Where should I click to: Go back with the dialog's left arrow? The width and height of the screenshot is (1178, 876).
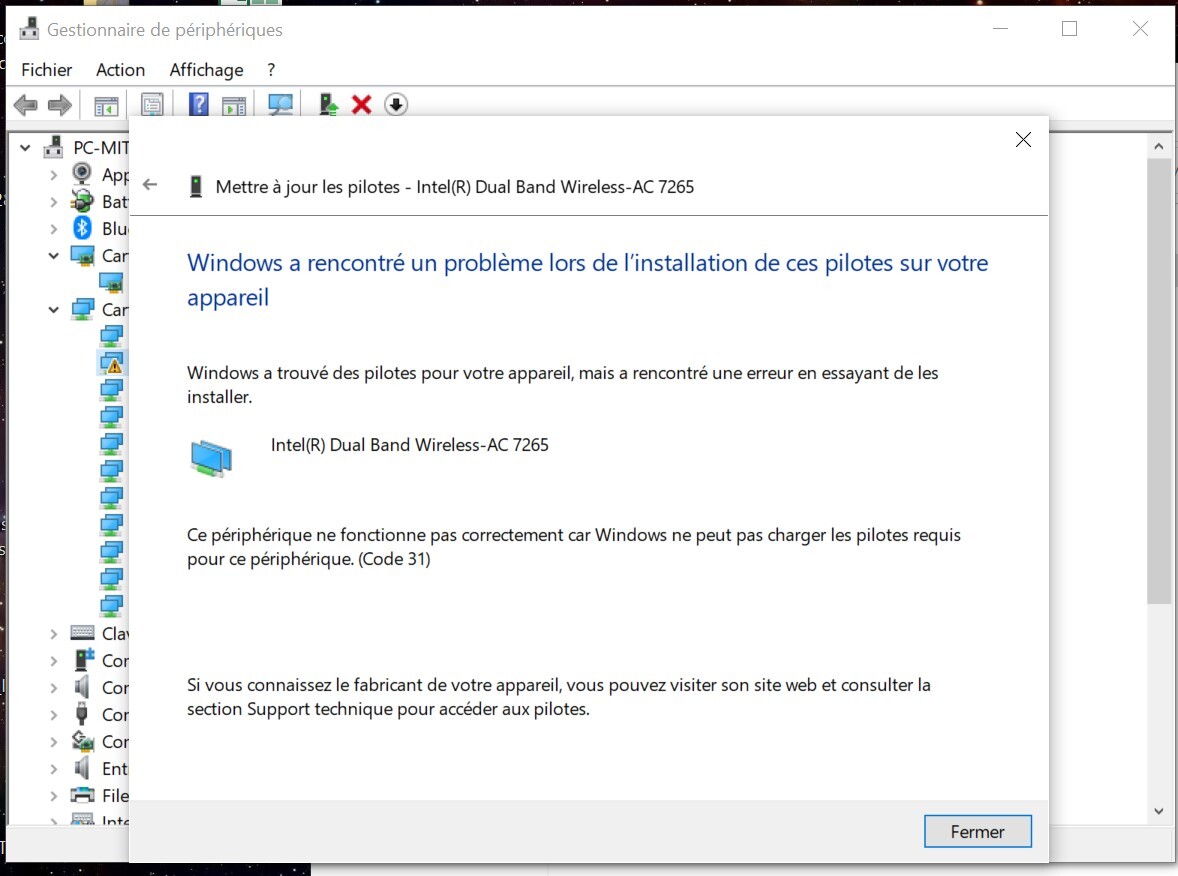pos(150,185)
